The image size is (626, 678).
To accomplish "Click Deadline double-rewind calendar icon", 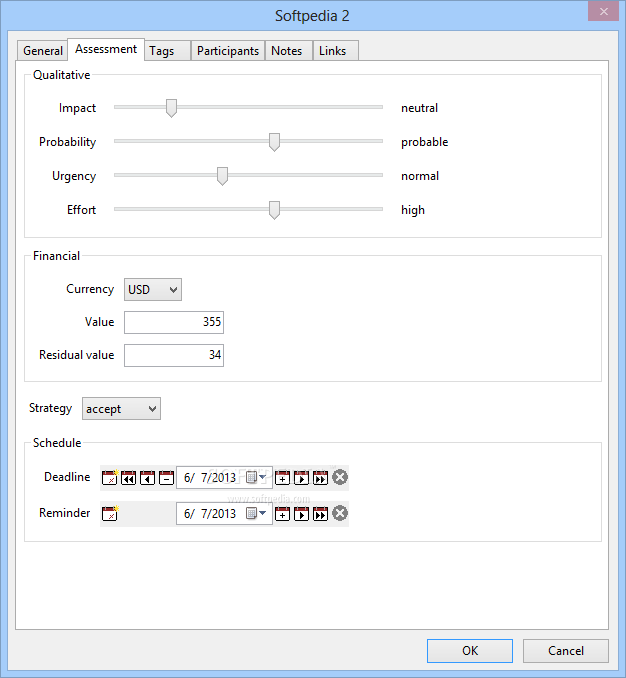I will coord(128,478).
